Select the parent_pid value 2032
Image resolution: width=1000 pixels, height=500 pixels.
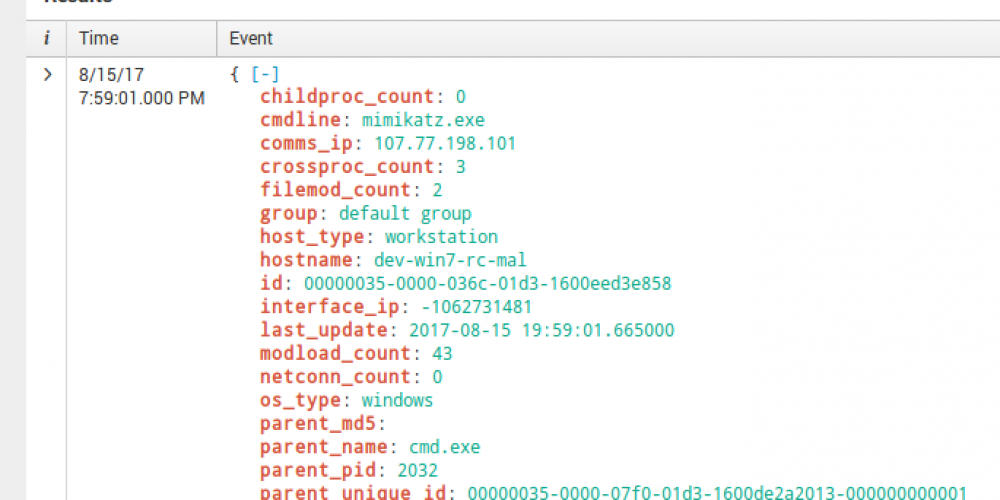pyautogui.click(x=418, y=470)
